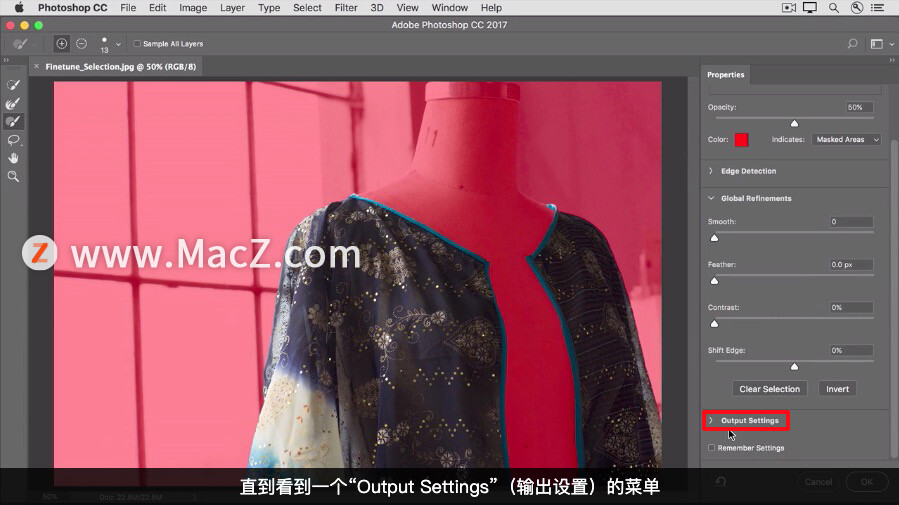This screenshot has height=505, width=899.
Task: Open the workspace switcher dropdown arrow
Action: point(892,44)
